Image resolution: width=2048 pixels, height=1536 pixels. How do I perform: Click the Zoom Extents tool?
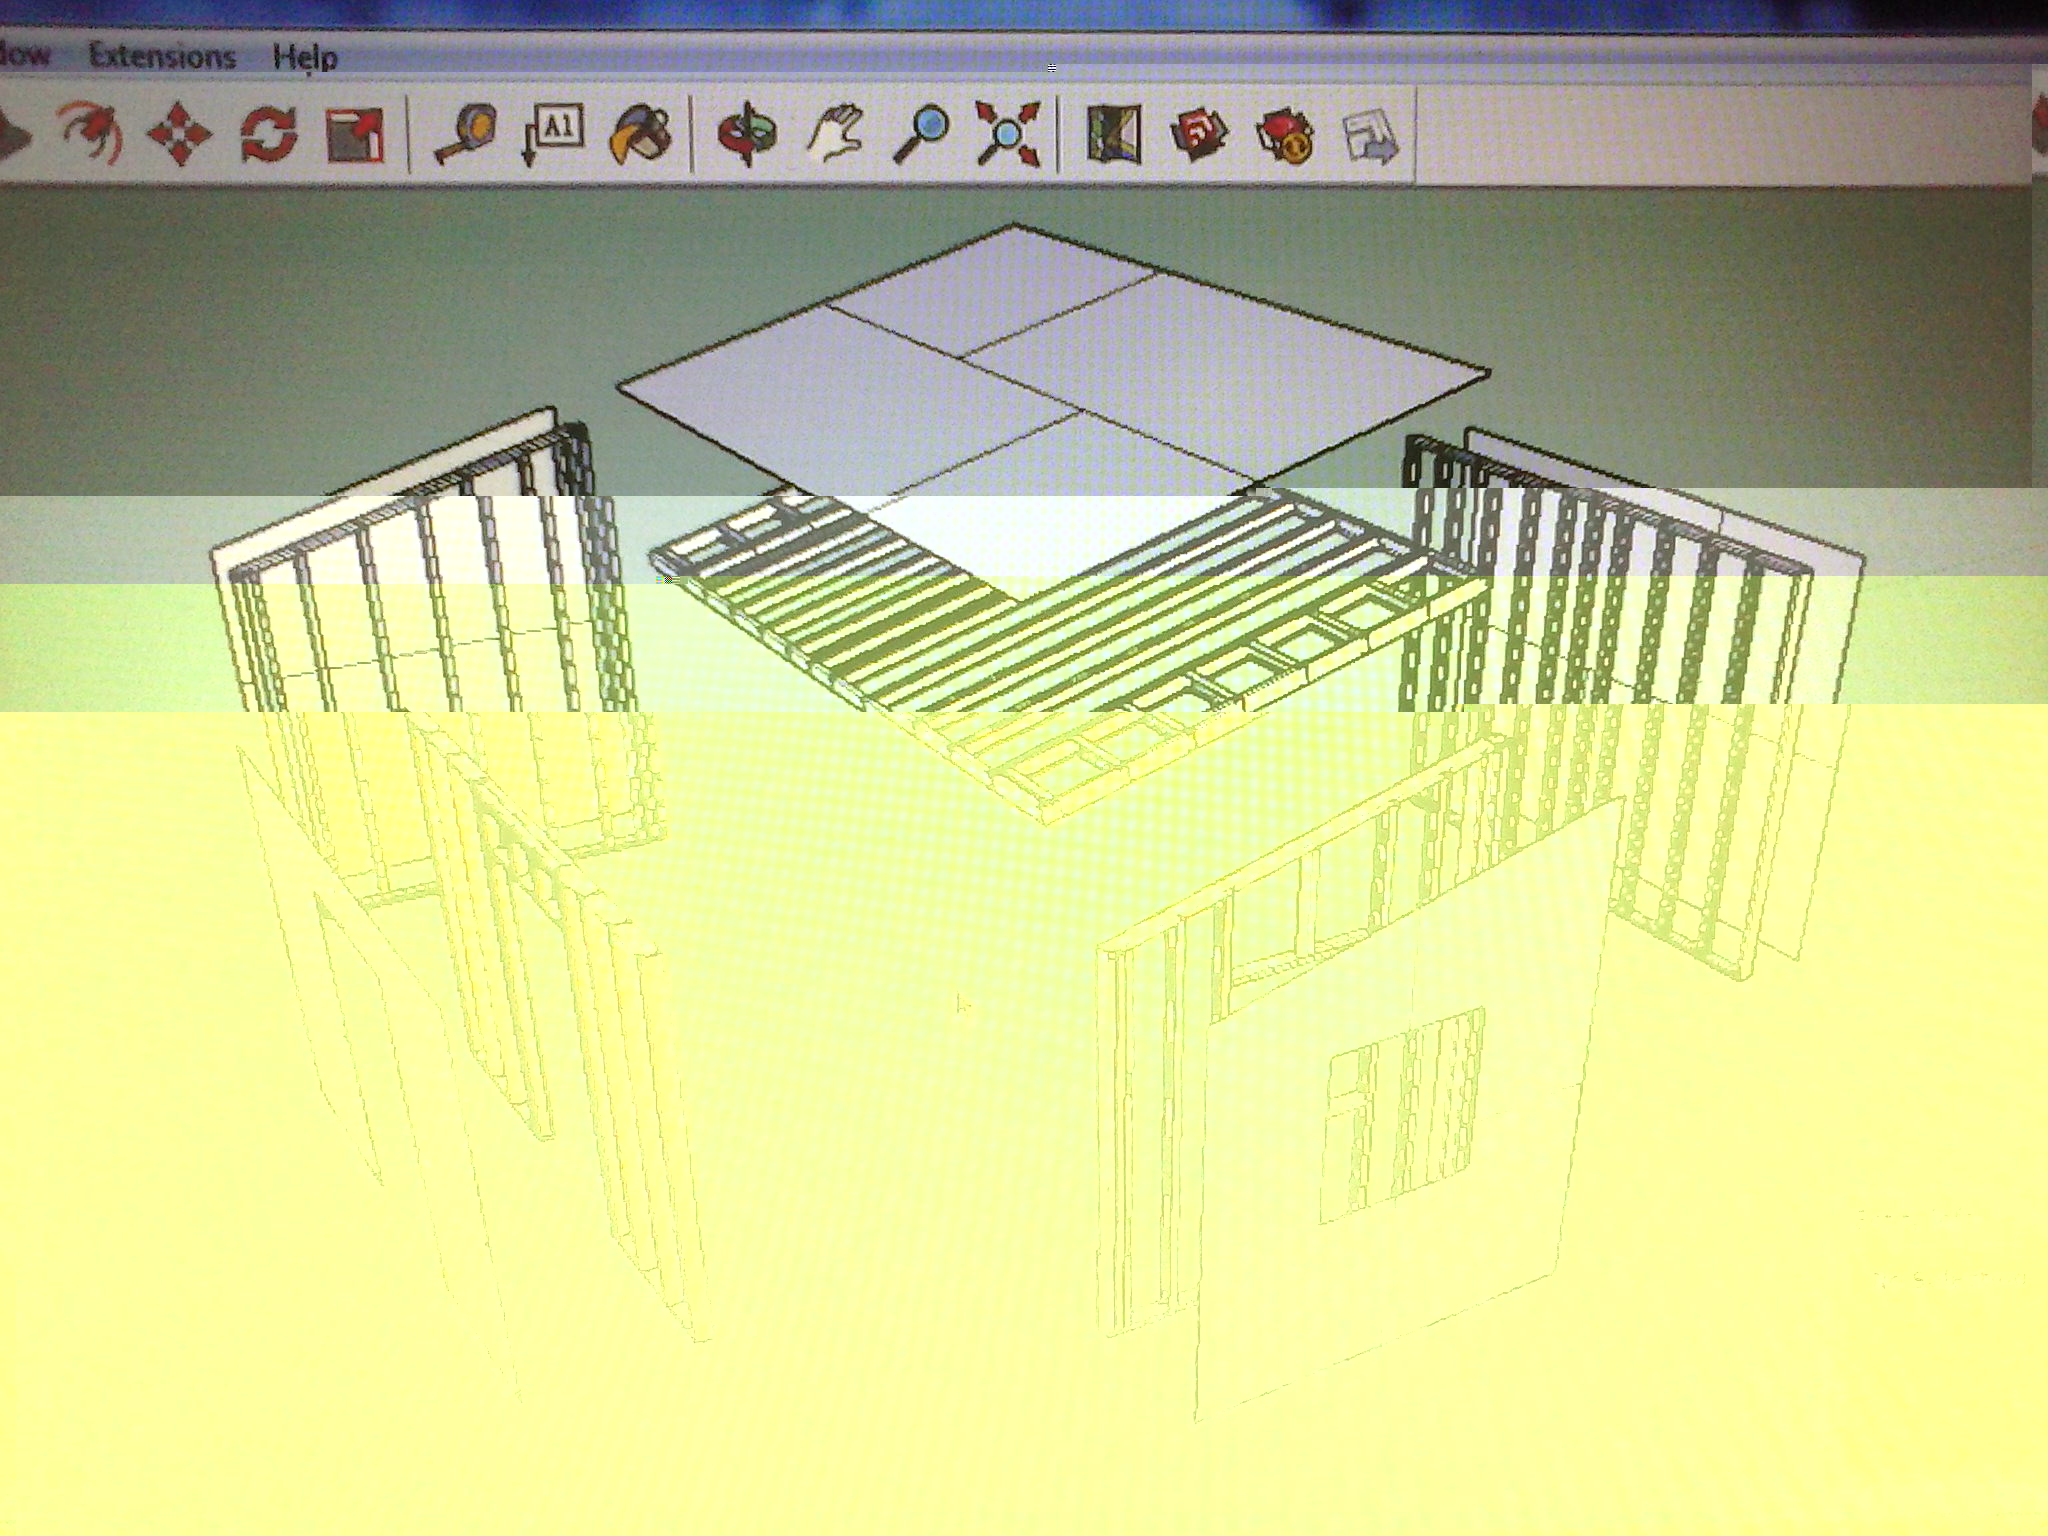pos(1008,133)
